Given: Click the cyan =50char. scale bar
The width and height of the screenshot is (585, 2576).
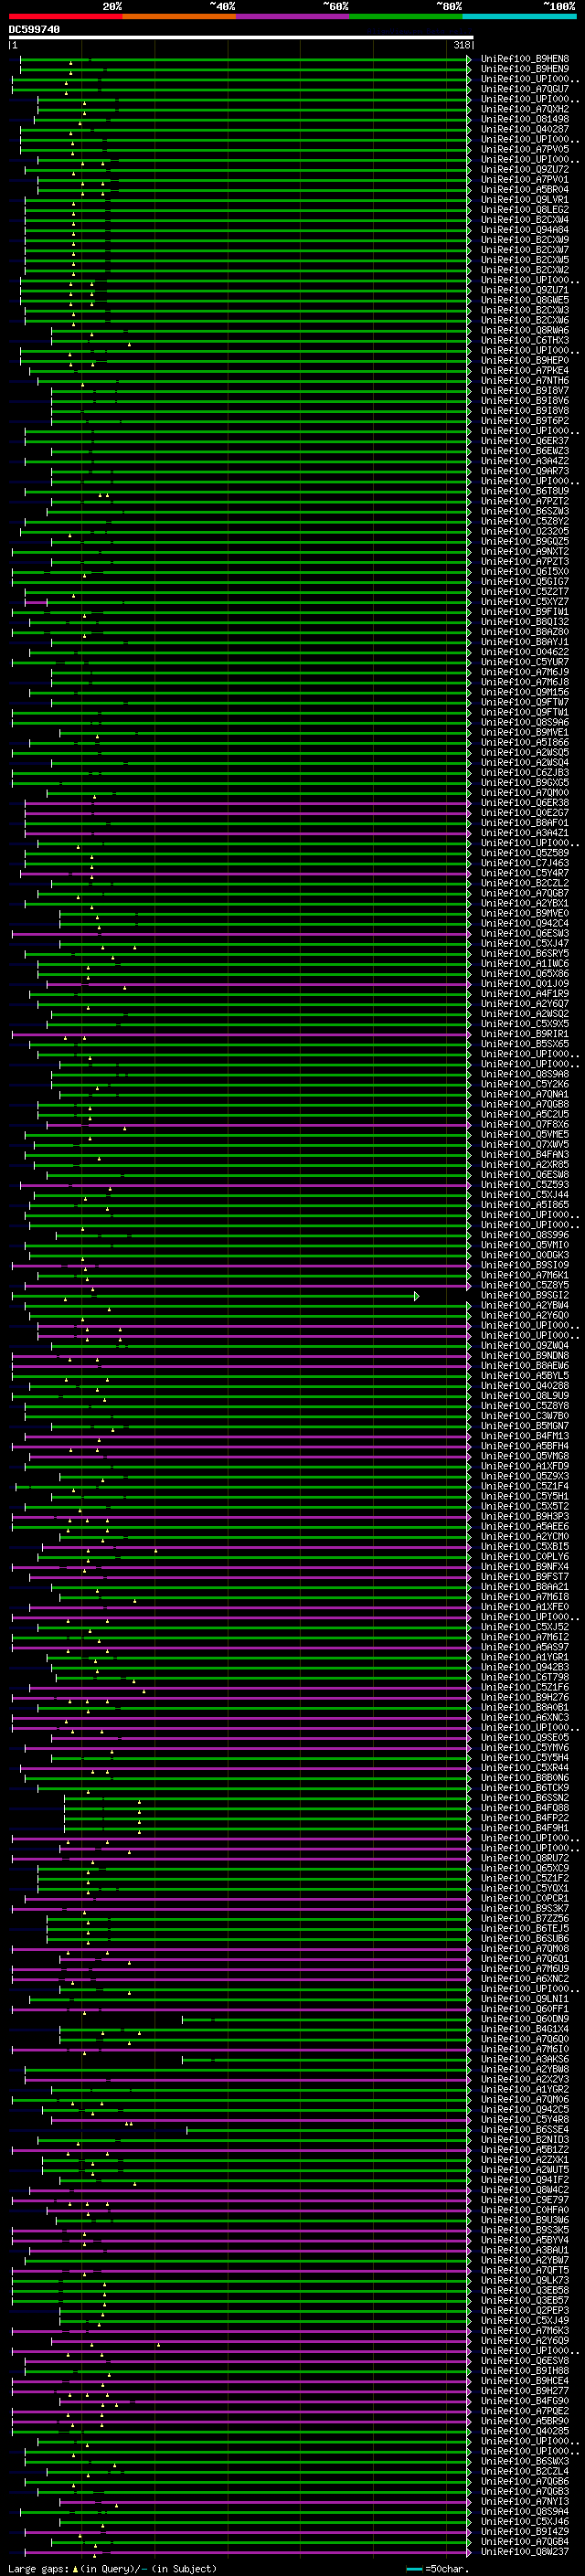Looking at the screenshot, I should click(x=414, y=2568).
